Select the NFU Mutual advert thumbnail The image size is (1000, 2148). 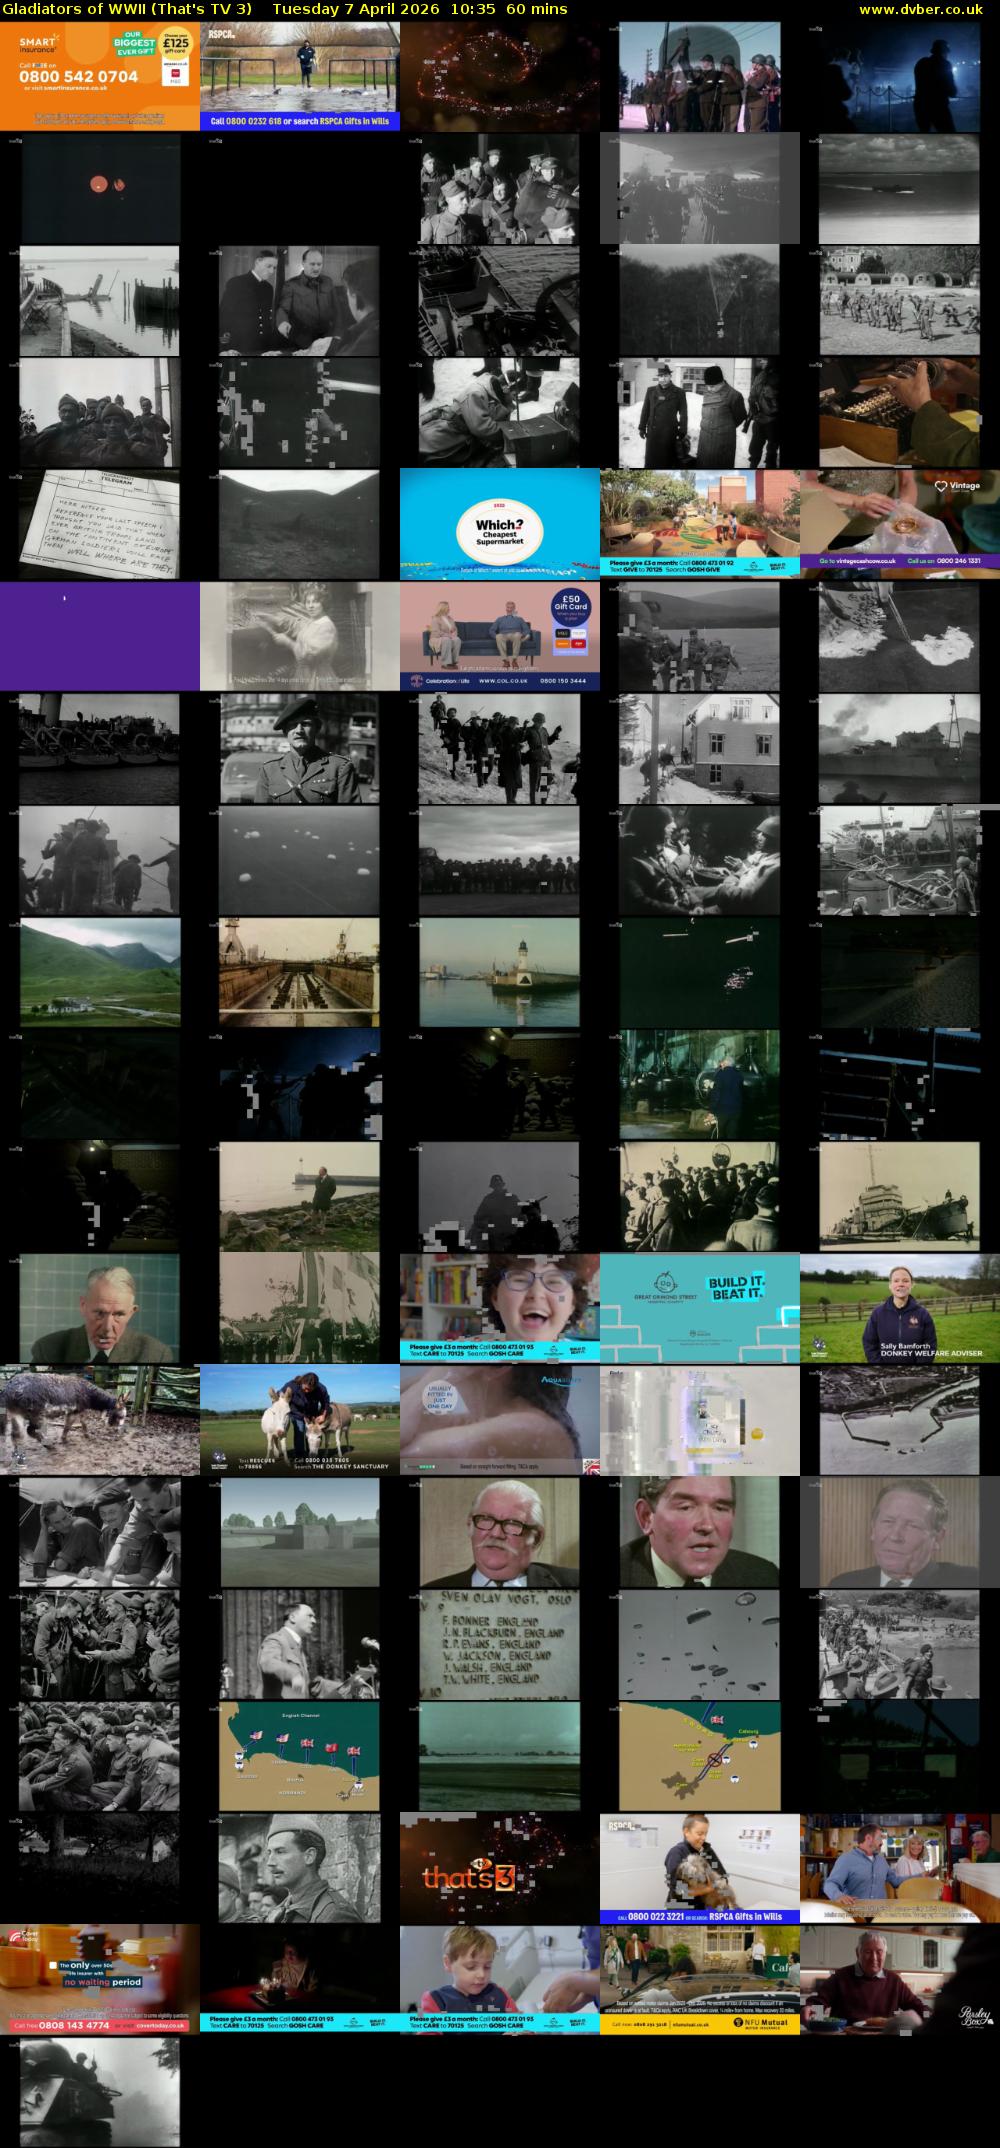pyautogui.click(x=700, y=1979)
